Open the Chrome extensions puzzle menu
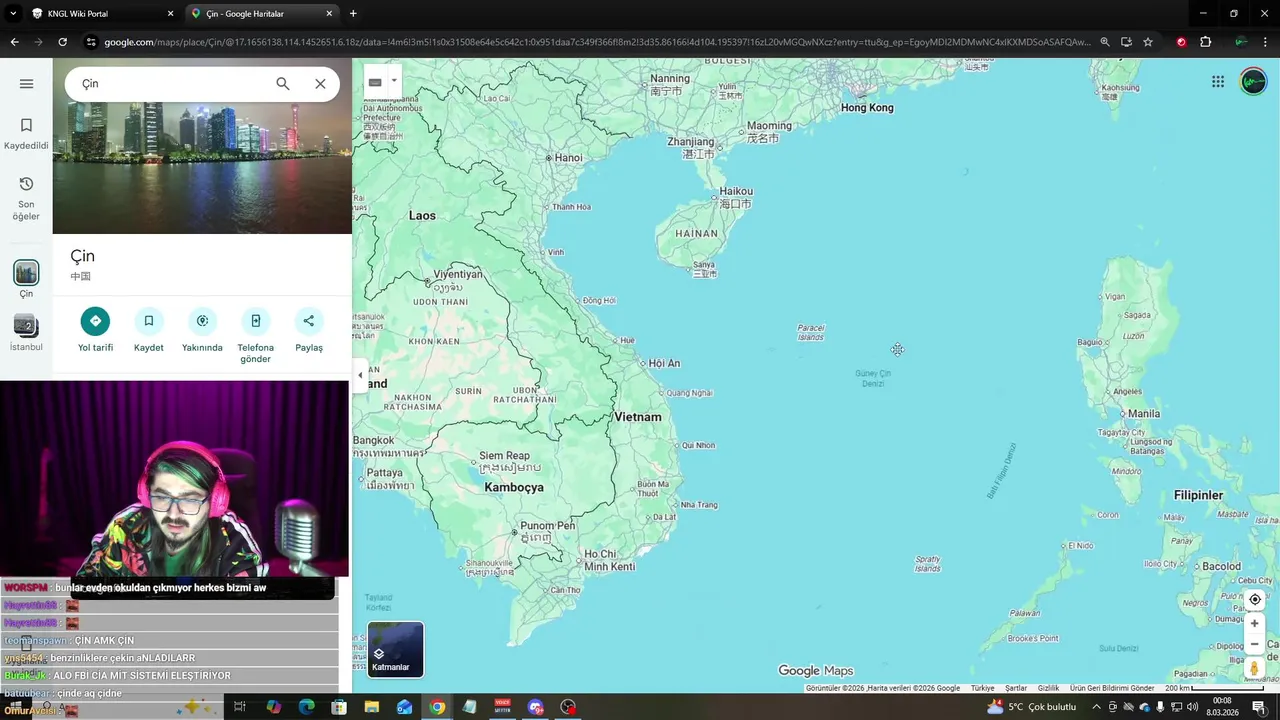The height and width of the screenshot is (720, 1280). [x=1205, y=42]
